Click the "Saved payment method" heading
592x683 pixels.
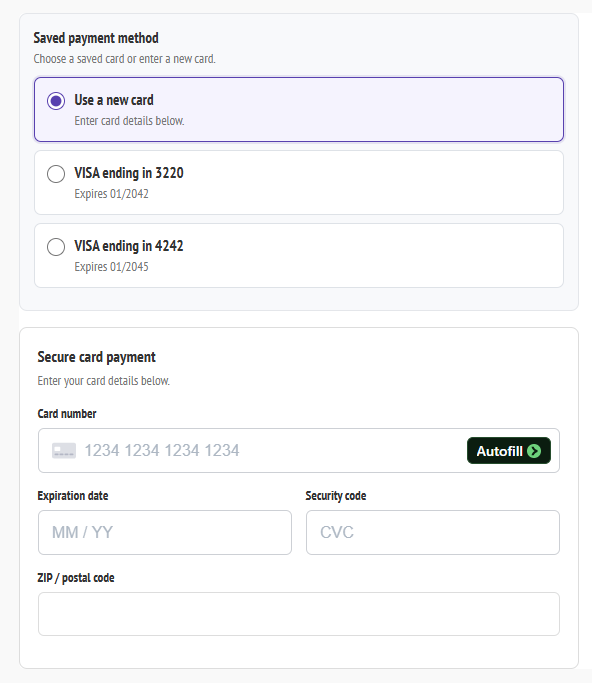pyautogui.click(x=96, y=38)
